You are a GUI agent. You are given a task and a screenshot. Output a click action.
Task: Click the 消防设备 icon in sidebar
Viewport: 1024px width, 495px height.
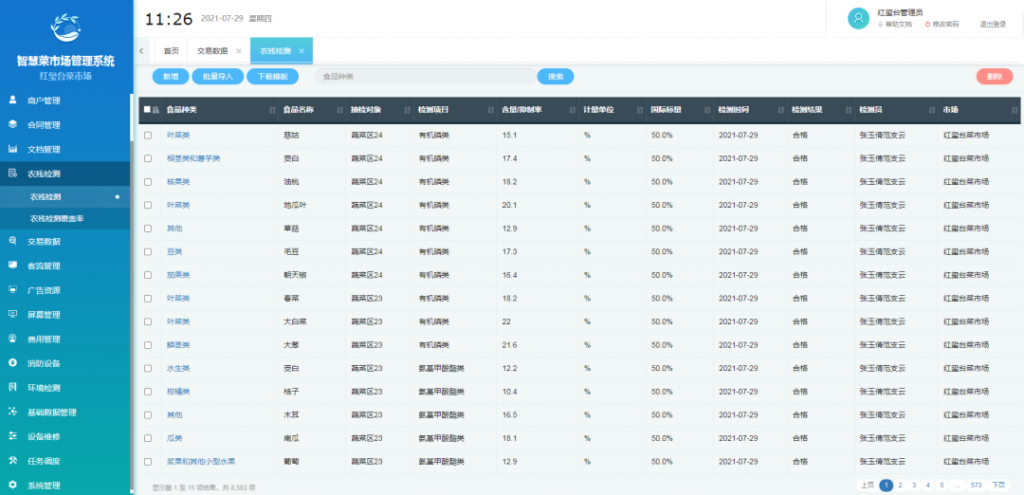(x=12, y=363)
